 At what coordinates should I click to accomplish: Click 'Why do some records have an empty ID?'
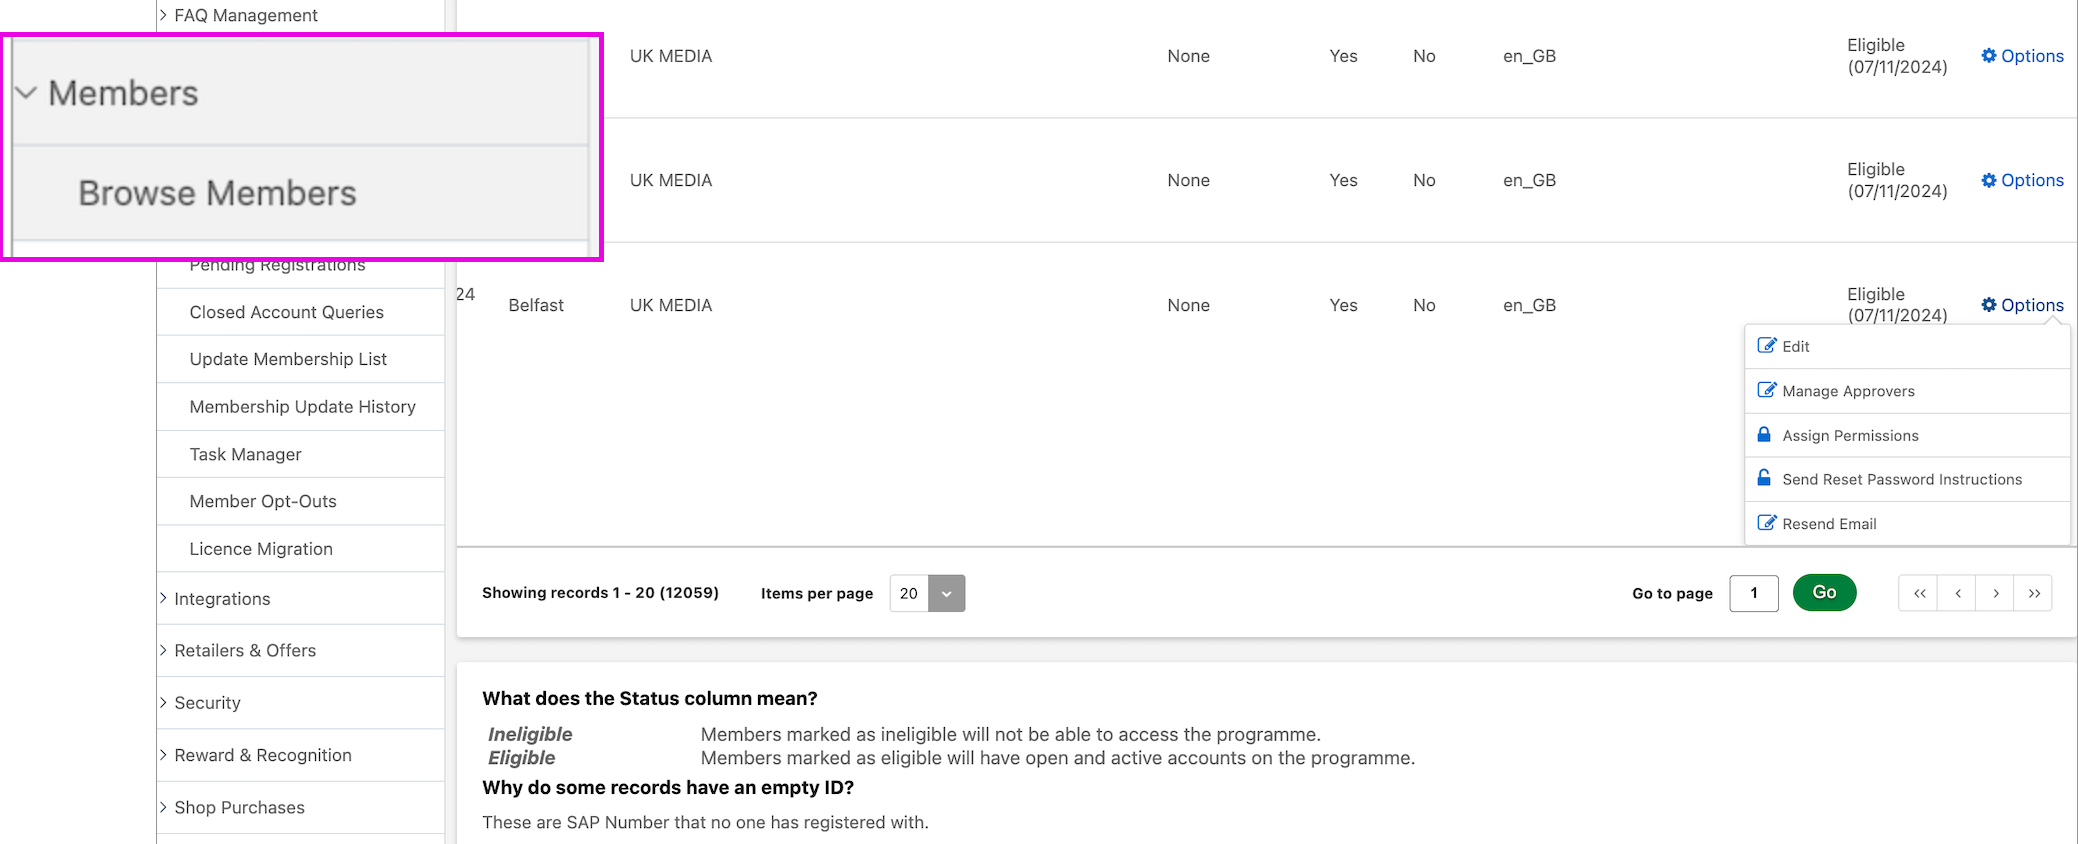pyautogui.click(x=668, y=787)
